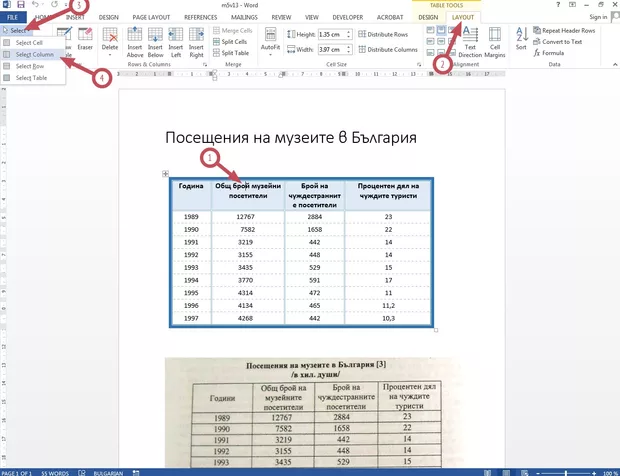Viewport: 620px width, 476px height.
Task: Open Word Help question mark
Action: 558,5
